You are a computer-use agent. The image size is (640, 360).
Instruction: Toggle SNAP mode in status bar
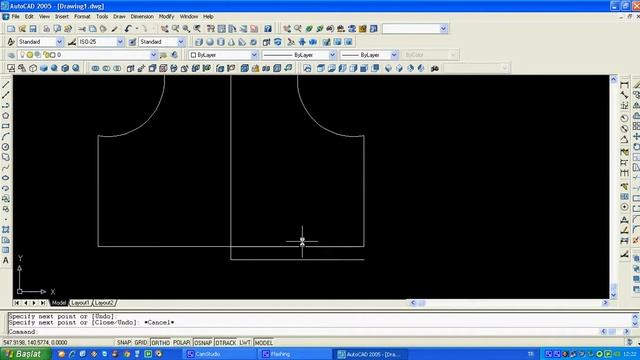pos(124,342)
